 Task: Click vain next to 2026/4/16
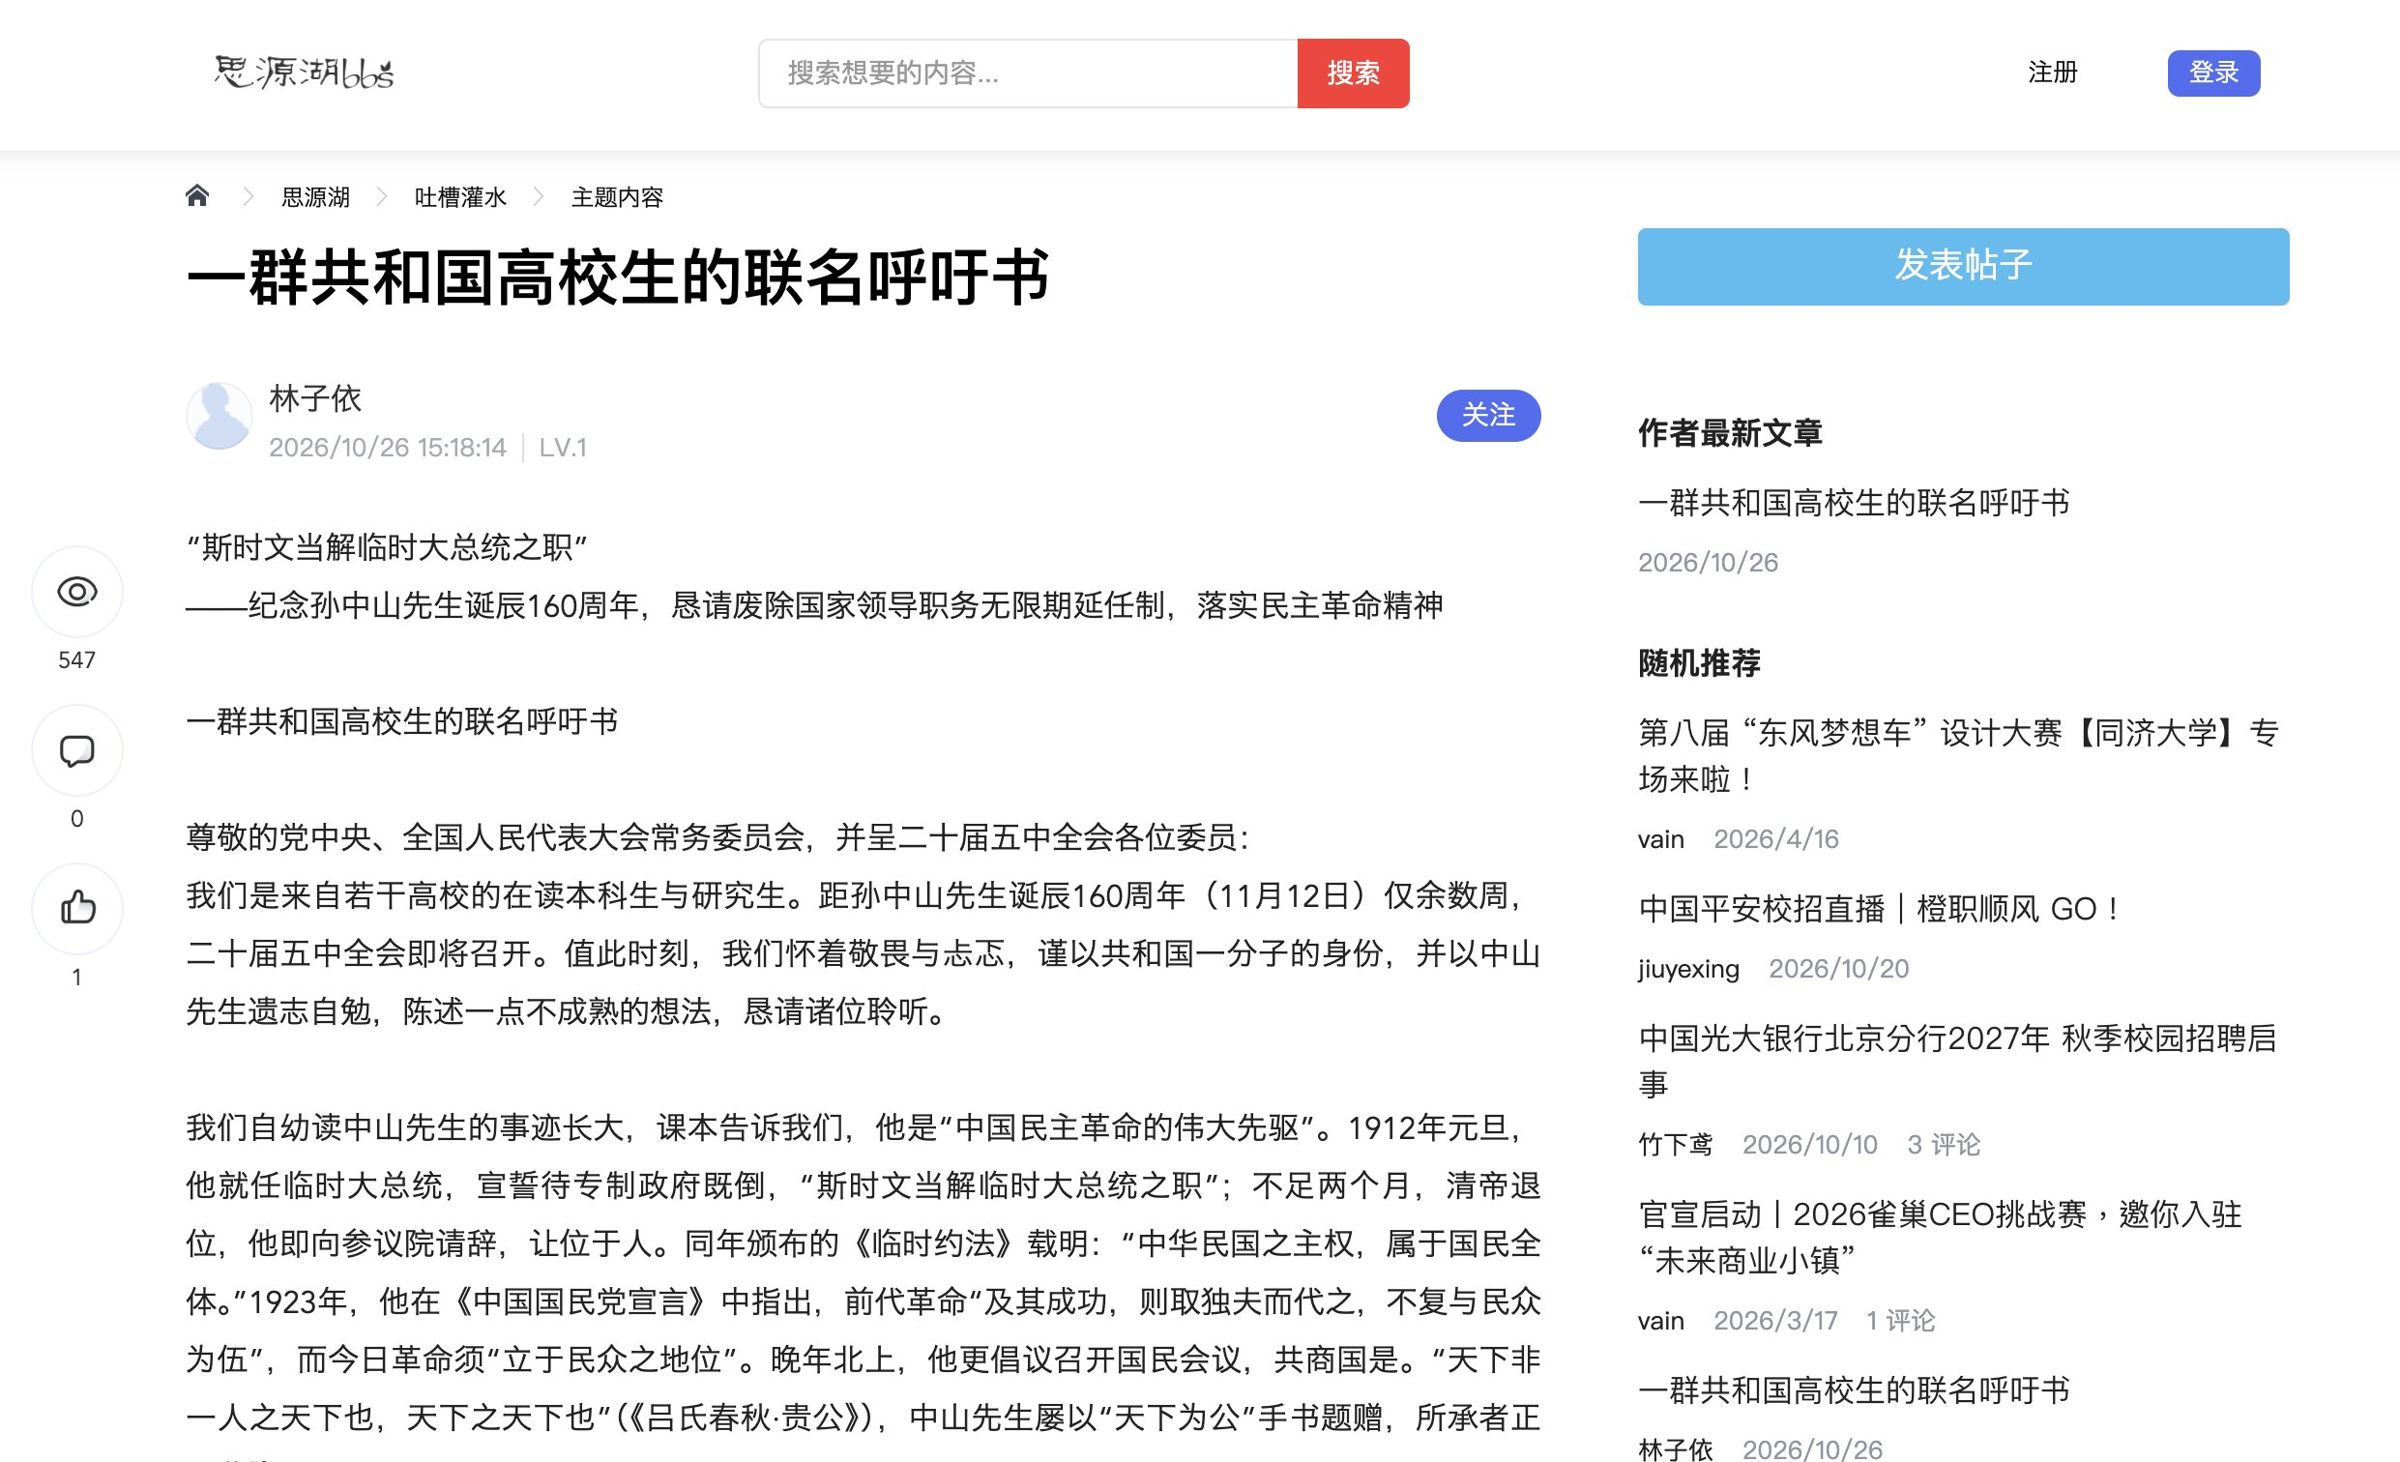click(1661, 838)
